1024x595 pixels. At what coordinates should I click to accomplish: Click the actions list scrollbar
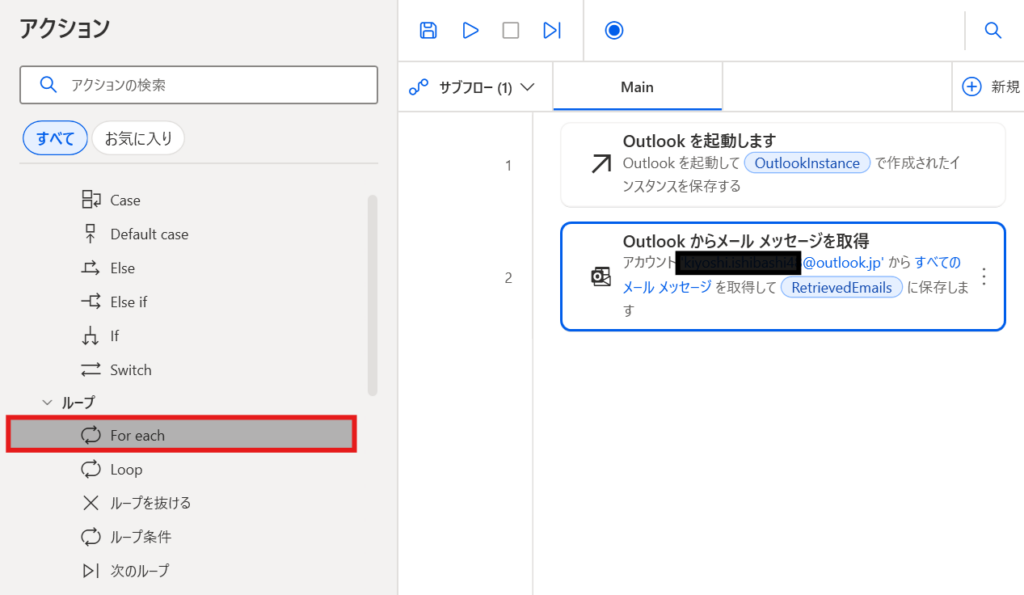tap(372, 295)
